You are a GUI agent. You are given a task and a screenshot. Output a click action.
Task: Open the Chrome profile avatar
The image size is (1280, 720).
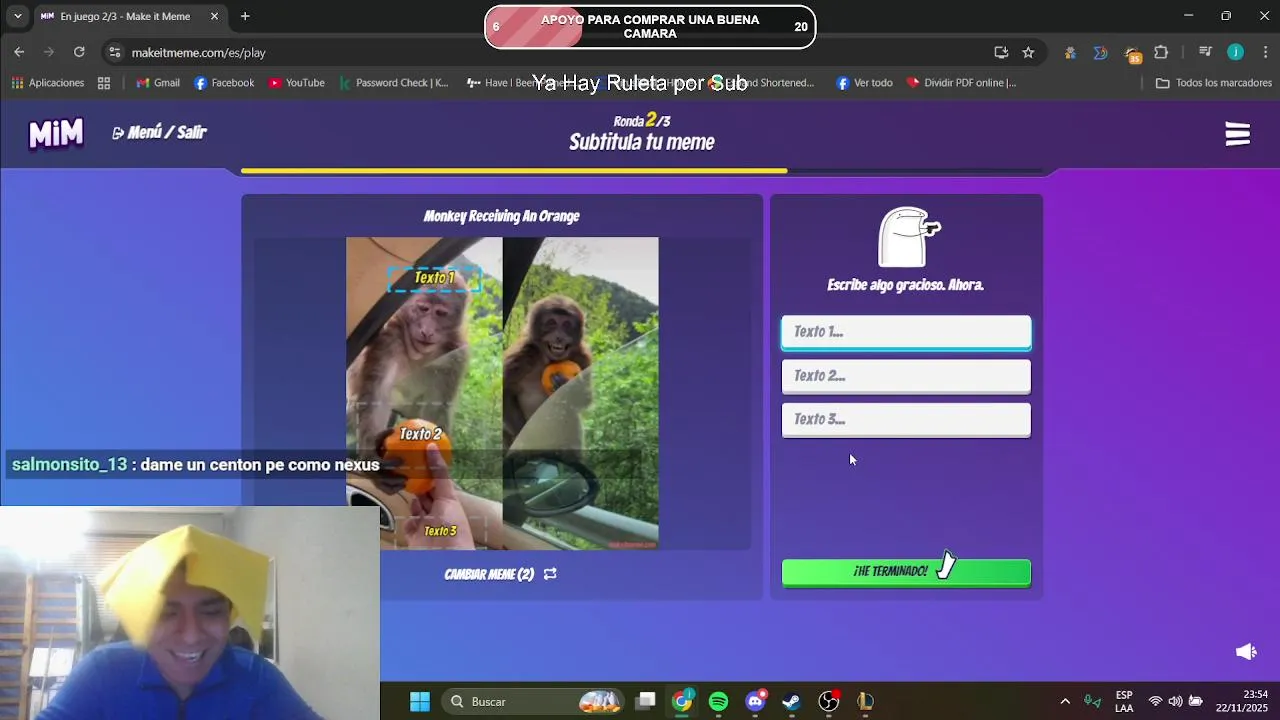[1236, 52]
